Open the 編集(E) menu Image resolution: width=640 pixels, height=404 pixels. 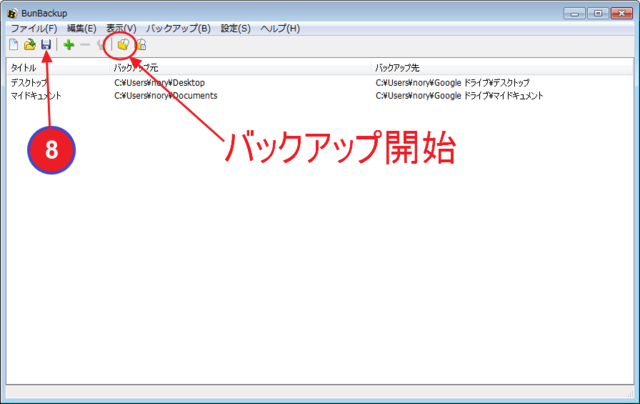tap(82, 28)
